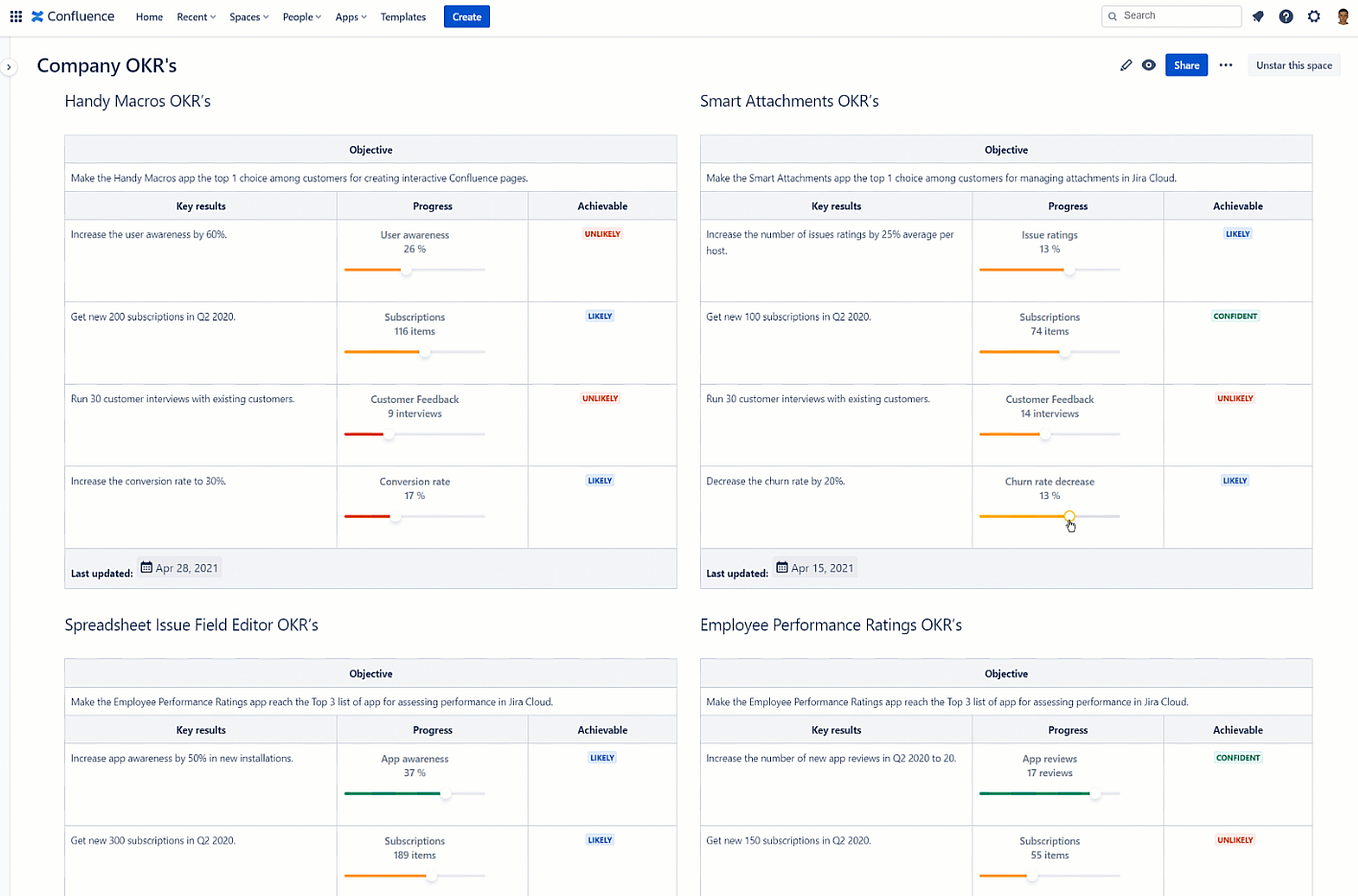
Task: Go to Home in the navigation bar
Action: 149,16
